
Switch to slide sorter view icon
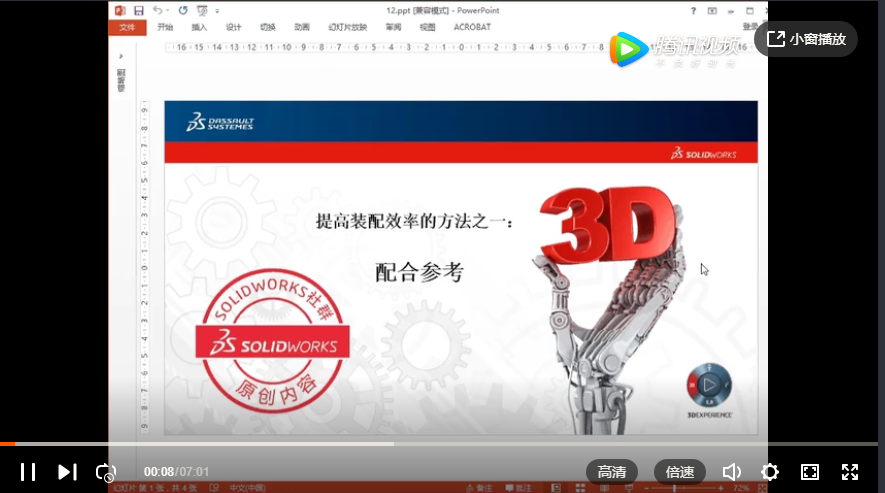pyautogui.click(x=580, y=488)
